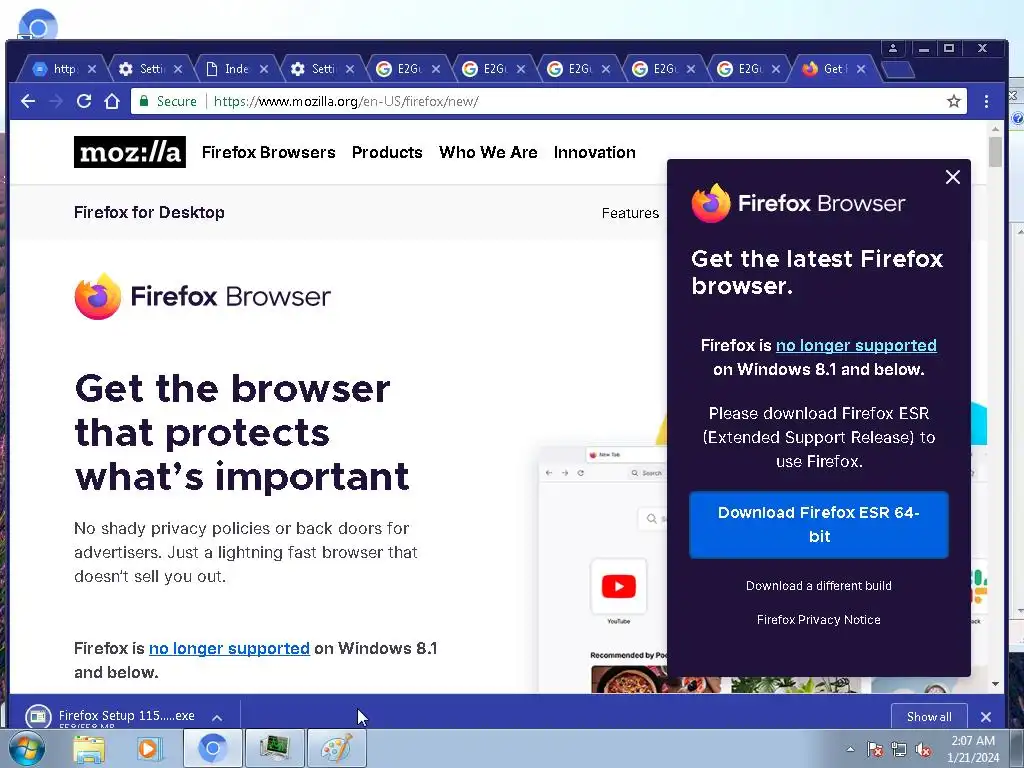
Task: Show hidden tray icons arrow
Action: coord(850,749)
